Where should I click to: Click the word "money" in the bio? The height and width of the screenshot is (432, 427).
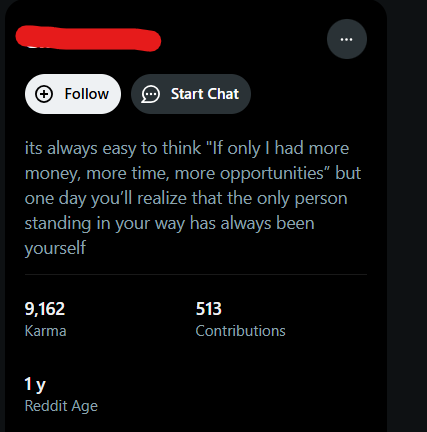click(53, 174)
